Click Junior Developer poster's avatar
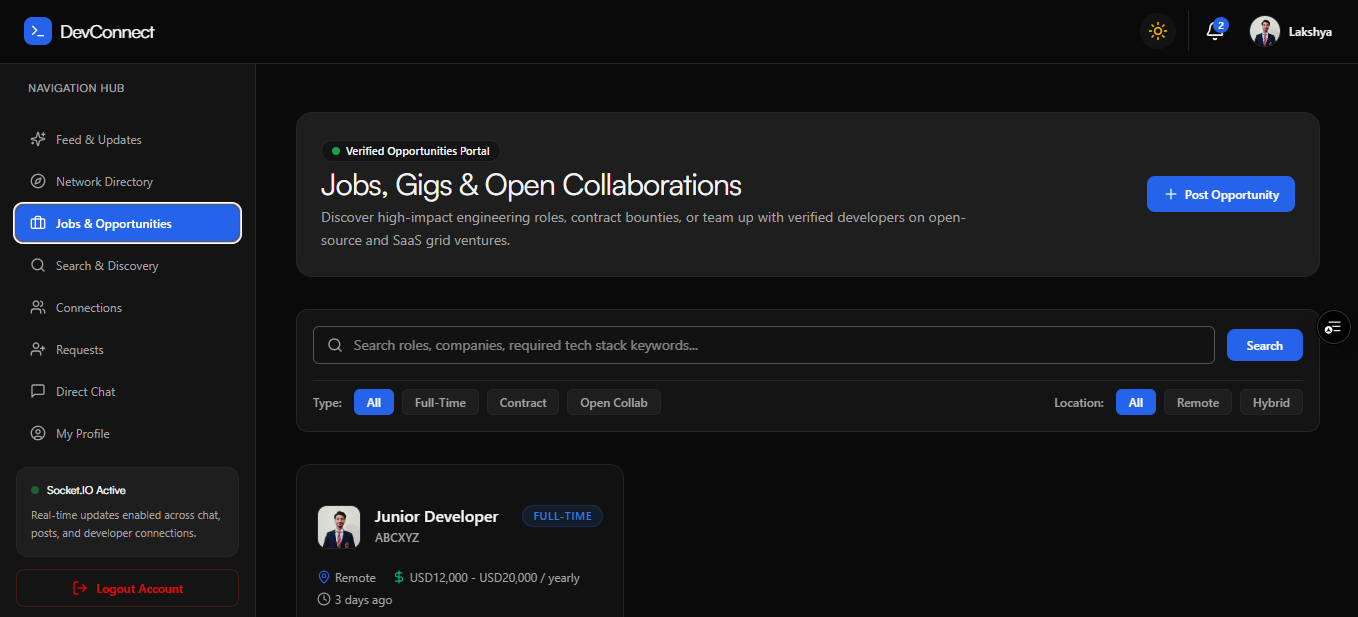This screenshot has width=1358, height=617. [x=339, y=527]
